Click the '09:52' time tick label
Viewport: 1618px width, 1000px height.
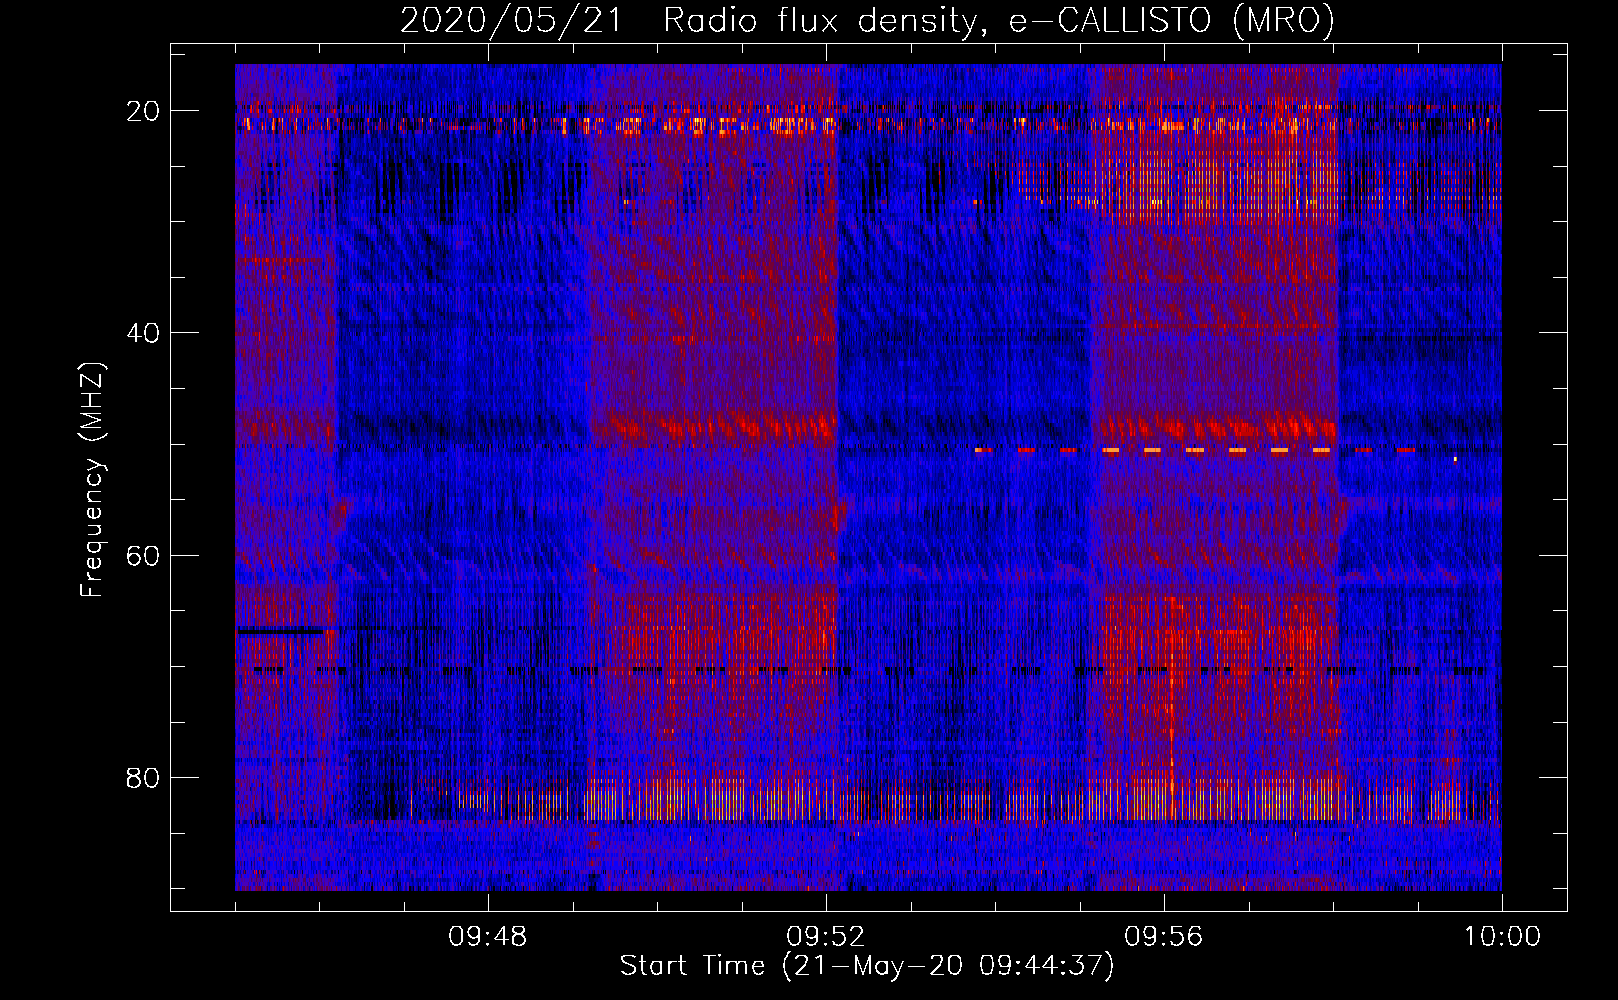click(826, 937)
